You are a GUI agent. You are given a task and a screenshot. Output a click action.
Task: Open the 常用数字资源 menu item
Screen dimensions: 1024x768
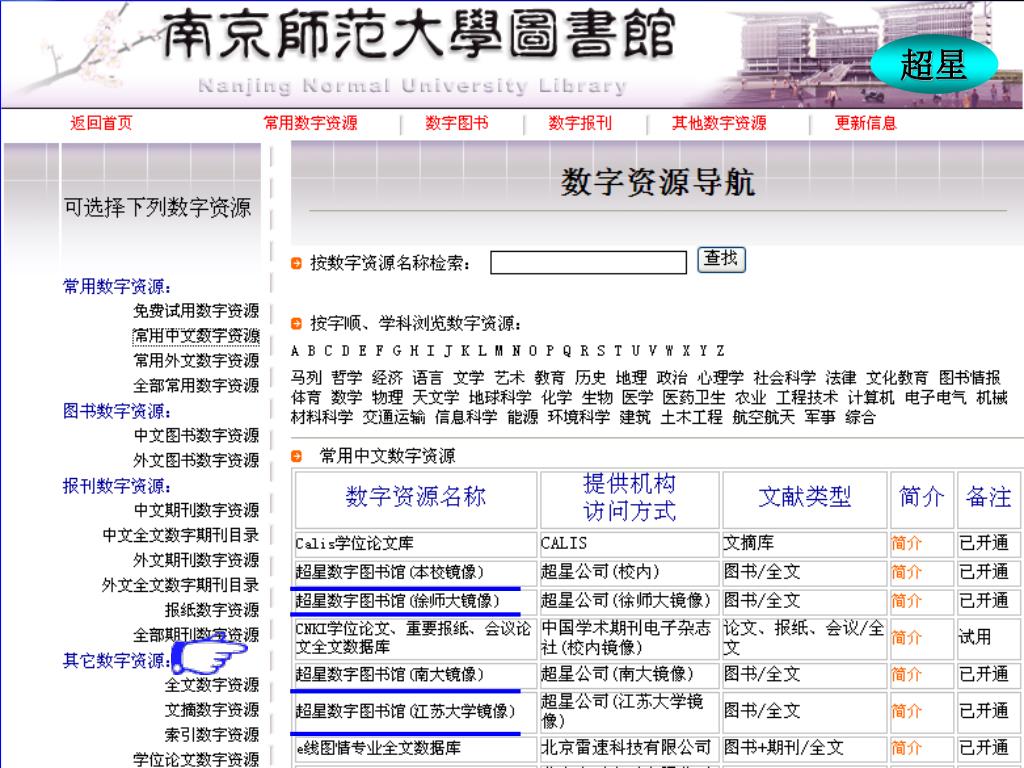click(310, 123)
